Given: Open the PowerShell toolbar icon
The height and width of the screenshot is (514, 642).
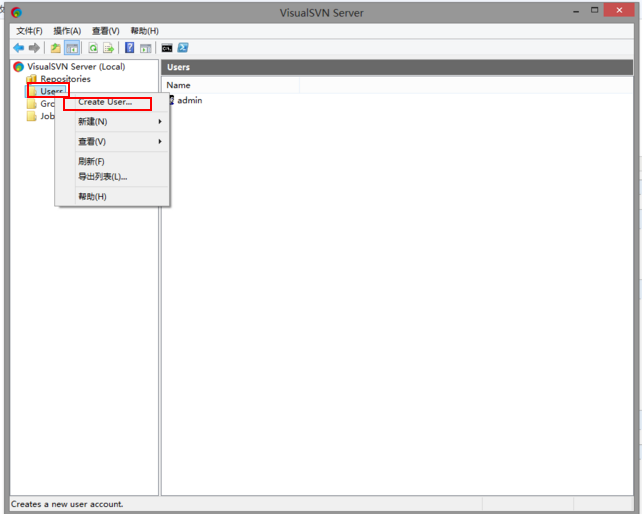Looking at the screenshot, I should (183, 48).
